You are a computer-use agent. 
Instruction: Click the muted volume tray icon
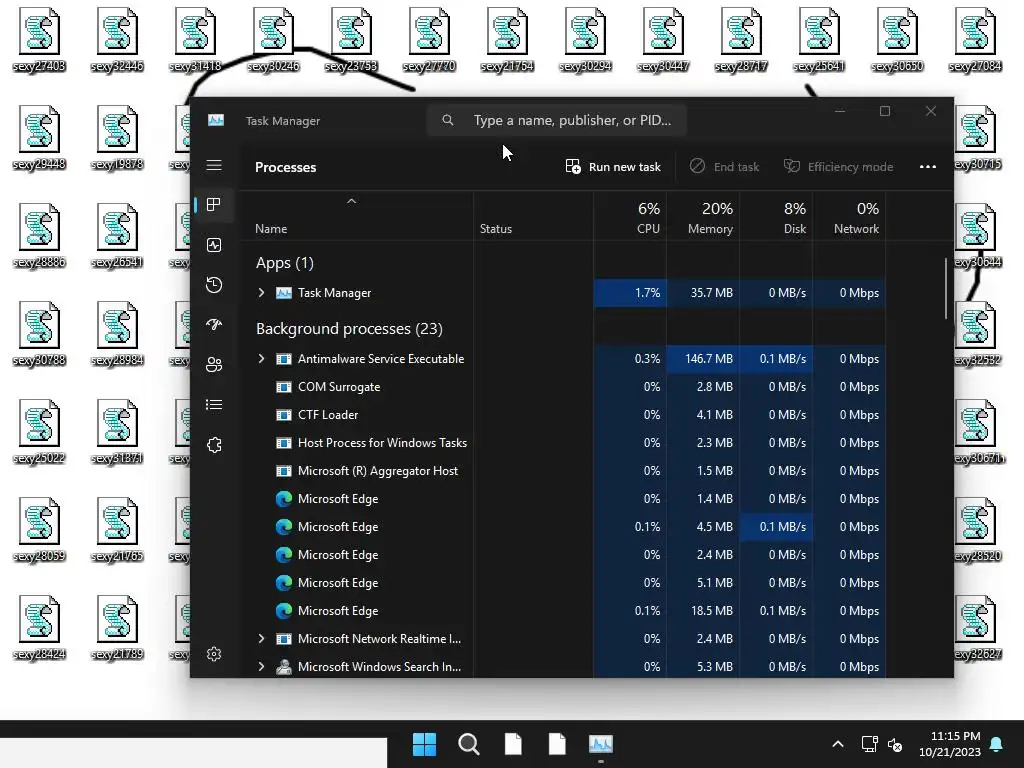pyautogui.click(x=895, y=744)
